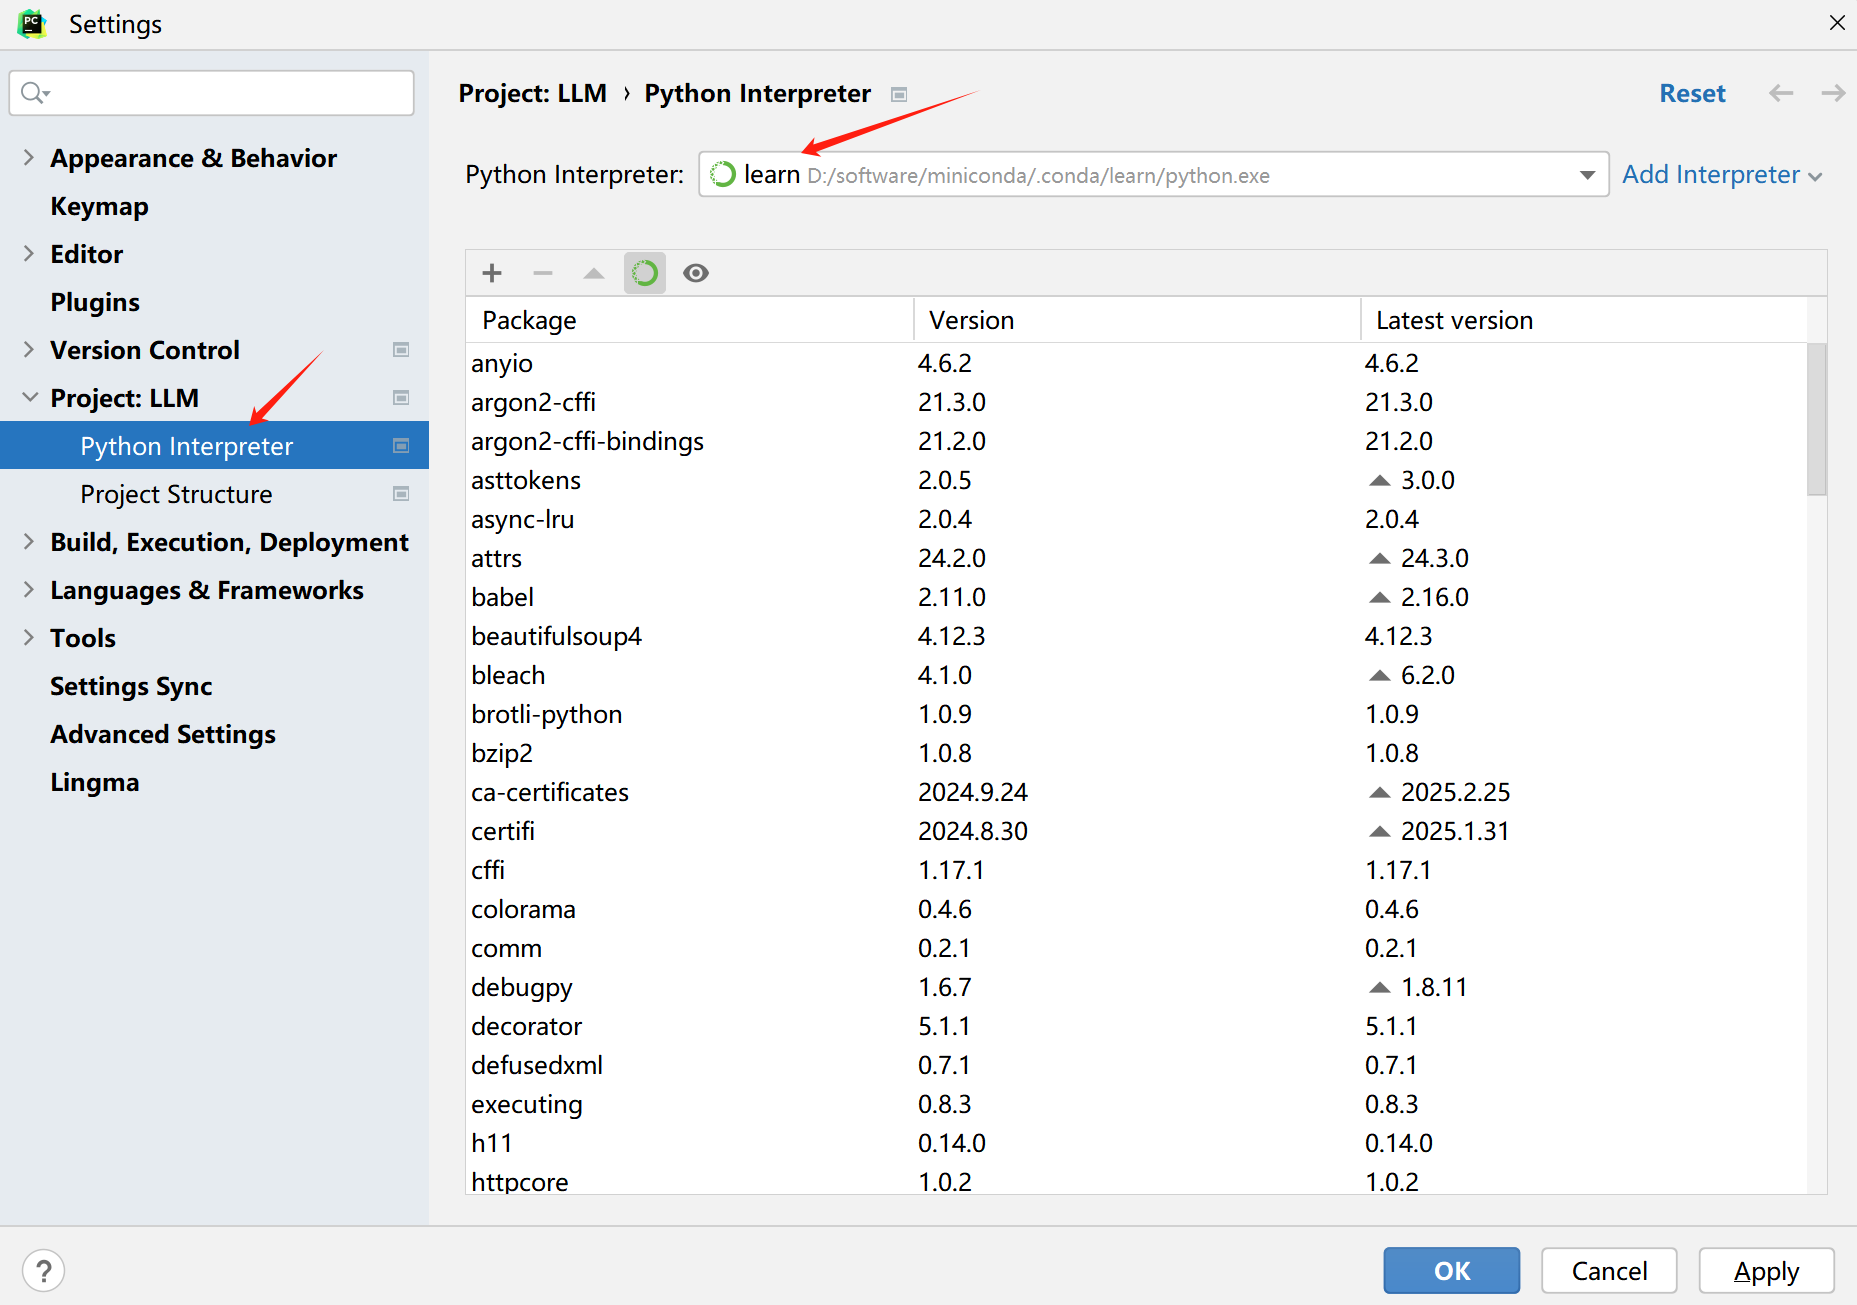Viewport: 1857px width, 1305px height.
Task: Navigate forward with the right arrow icon
Action: (x=1833, y=93)
